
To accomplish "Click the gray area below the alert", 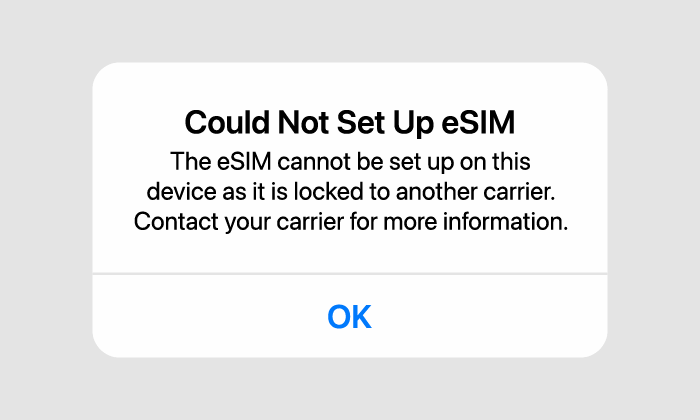I will (350, 390).
